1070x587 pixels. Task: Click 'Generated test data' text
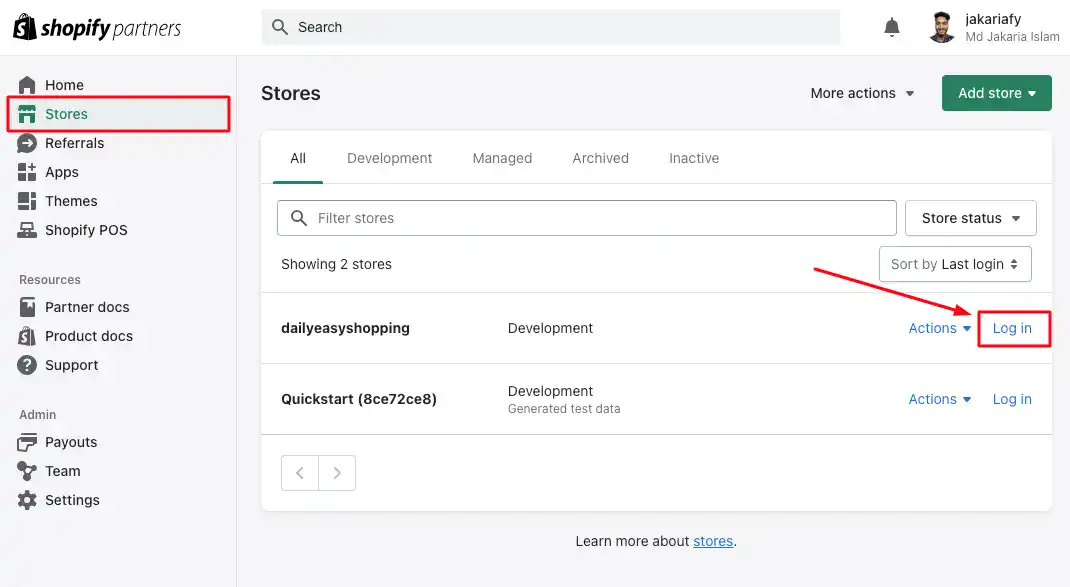tap(564, 409)
